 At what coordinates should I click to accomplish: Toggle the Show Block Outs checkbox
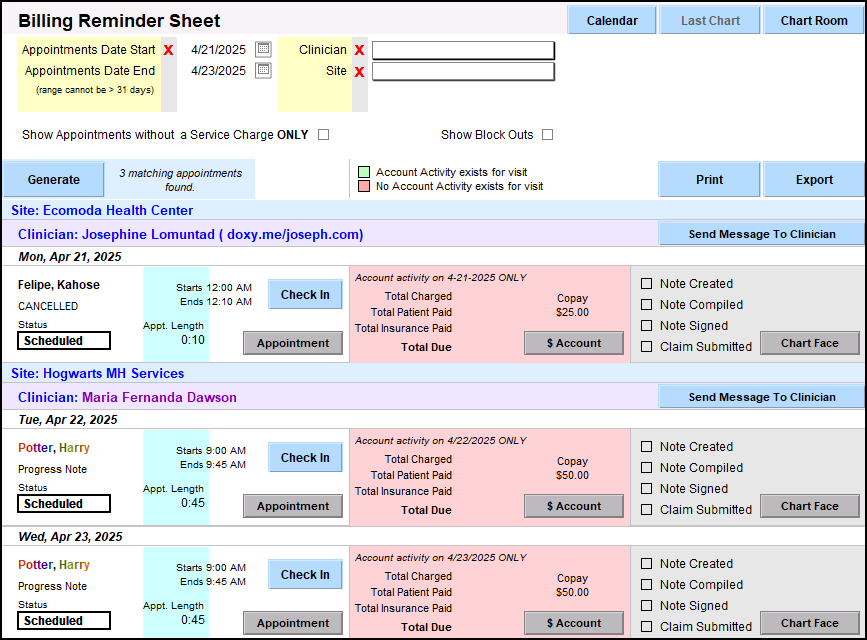[547, 135]
